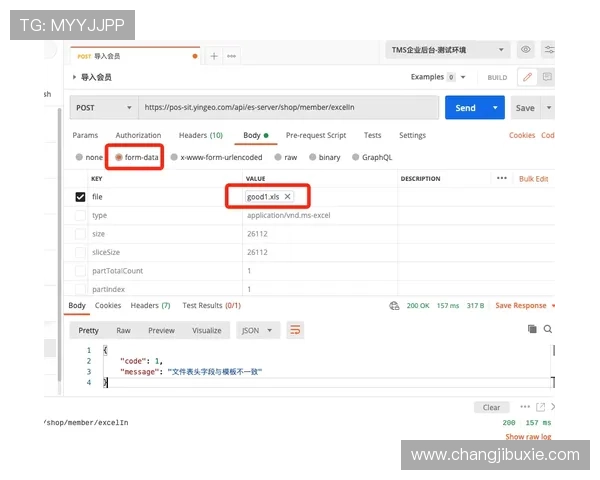Open the response Headers (7) tab
600x480 pixels.
click(150, 305)
